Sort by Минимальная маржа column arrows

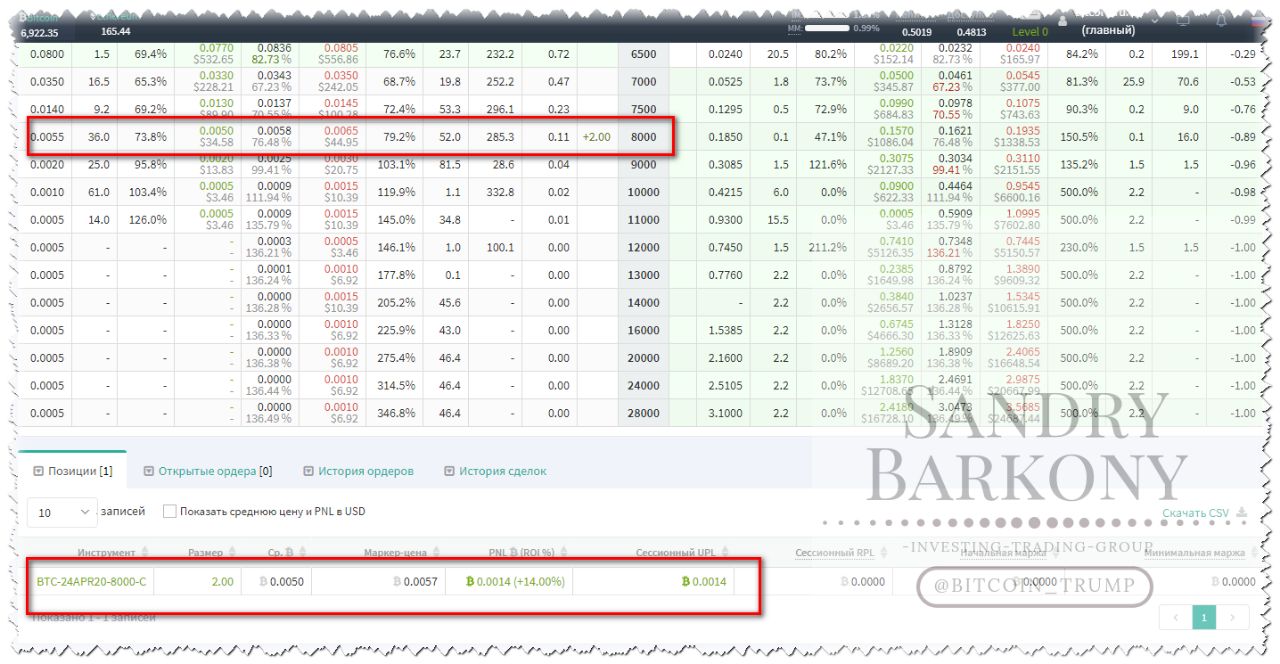(x=1254, y=553)
